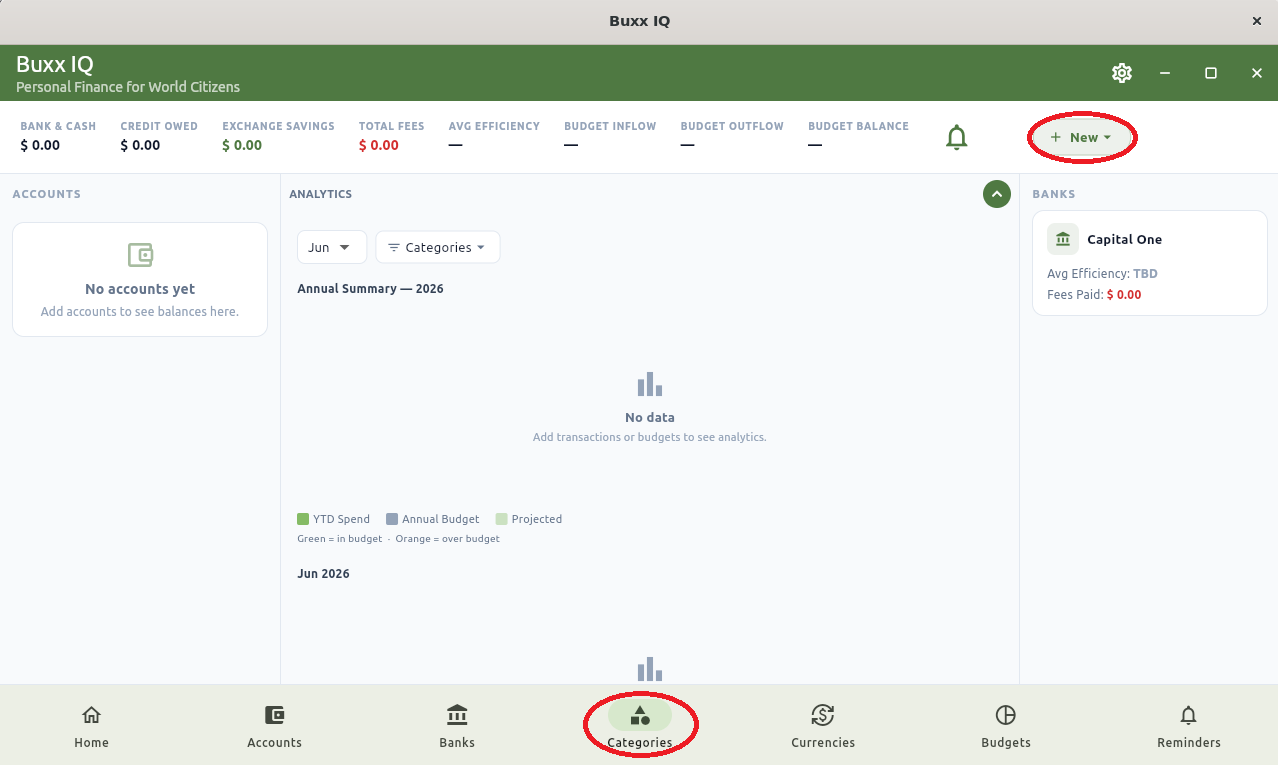Open the Accounts wallet icon
The image size is (1278, 765).
[x=274, y=715]
